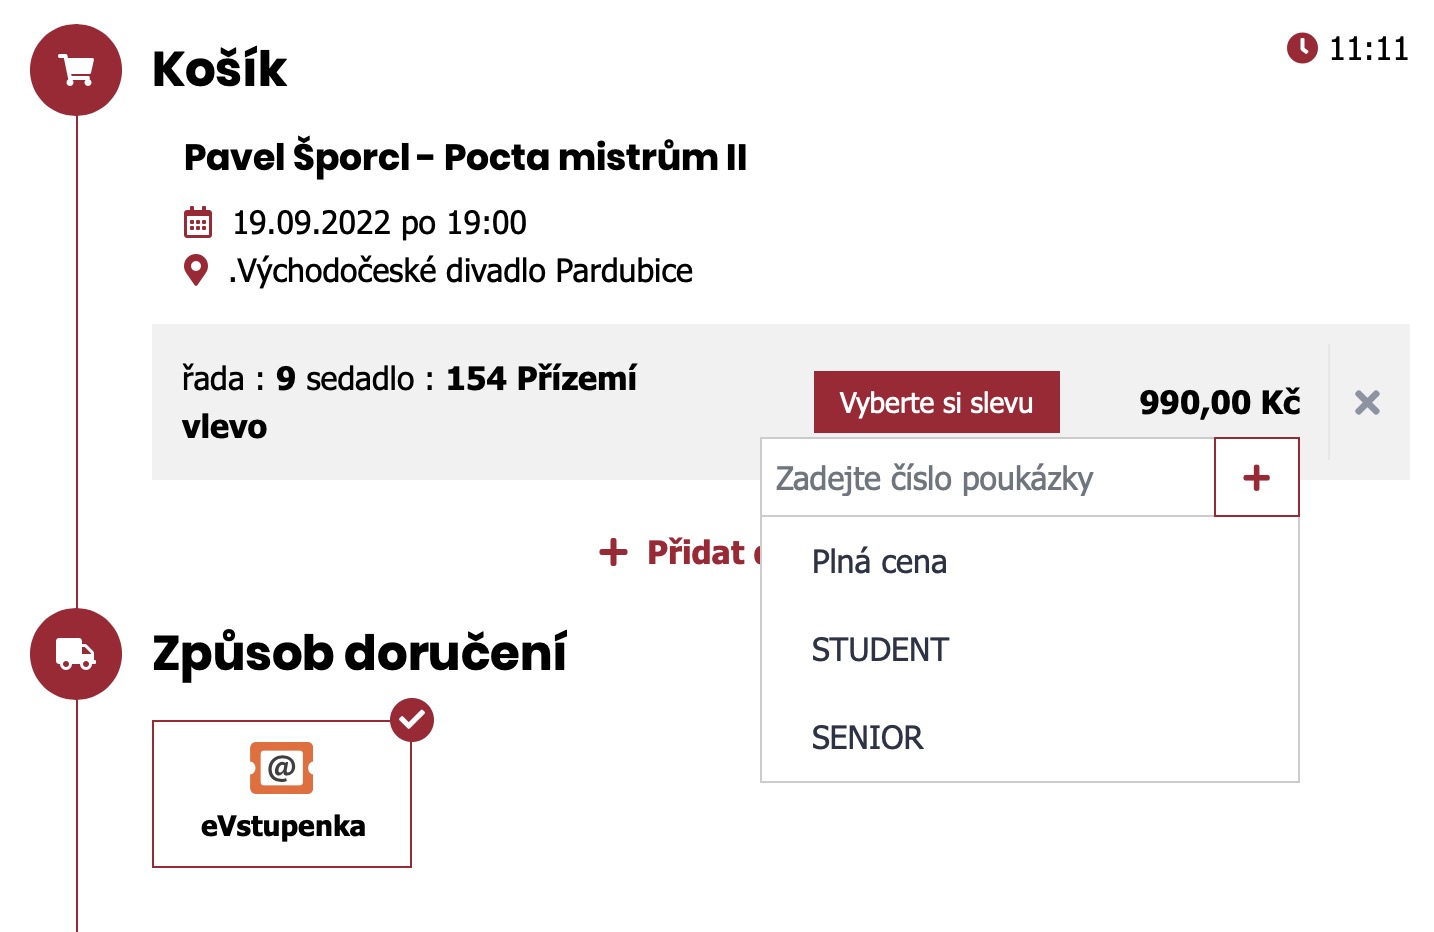Choose Plná cena from the discount list
1434x932 pixels.
(x=879, y=562)
